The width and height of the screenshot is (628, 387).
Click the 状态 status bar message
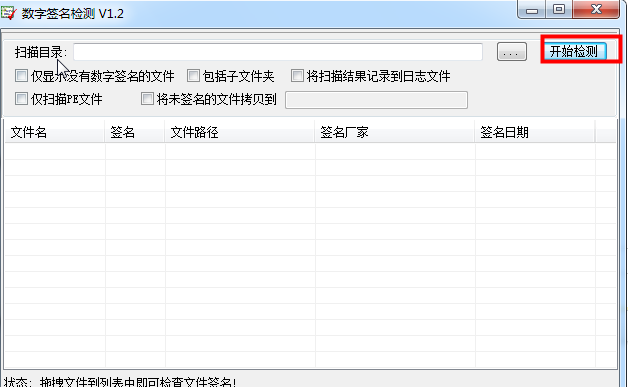point(120,382)
